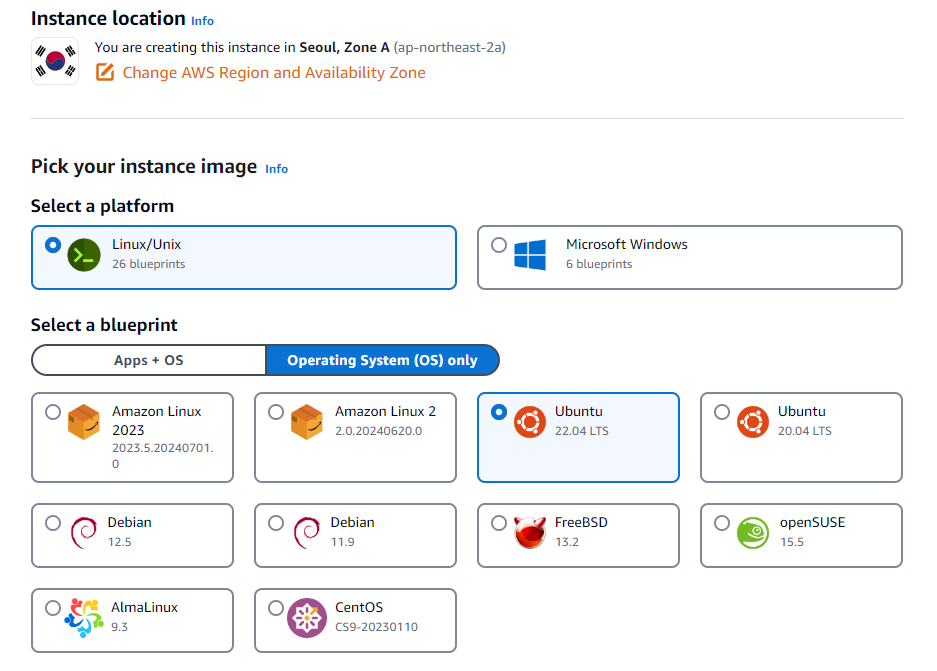Click the AlmaLinux logo icon
This screenshot has height=671, width=937.
point(84,618)
